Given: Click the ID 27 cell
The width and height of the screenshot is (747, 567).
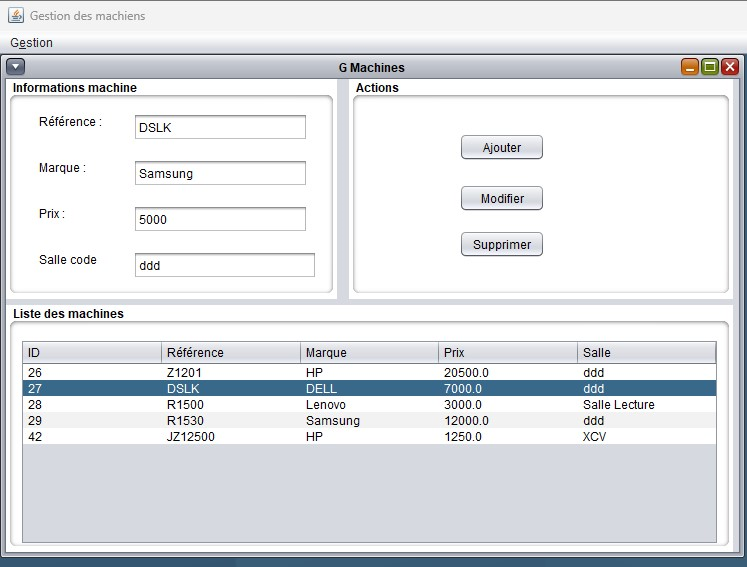Looking at the screenshot, I should point(92,388).
